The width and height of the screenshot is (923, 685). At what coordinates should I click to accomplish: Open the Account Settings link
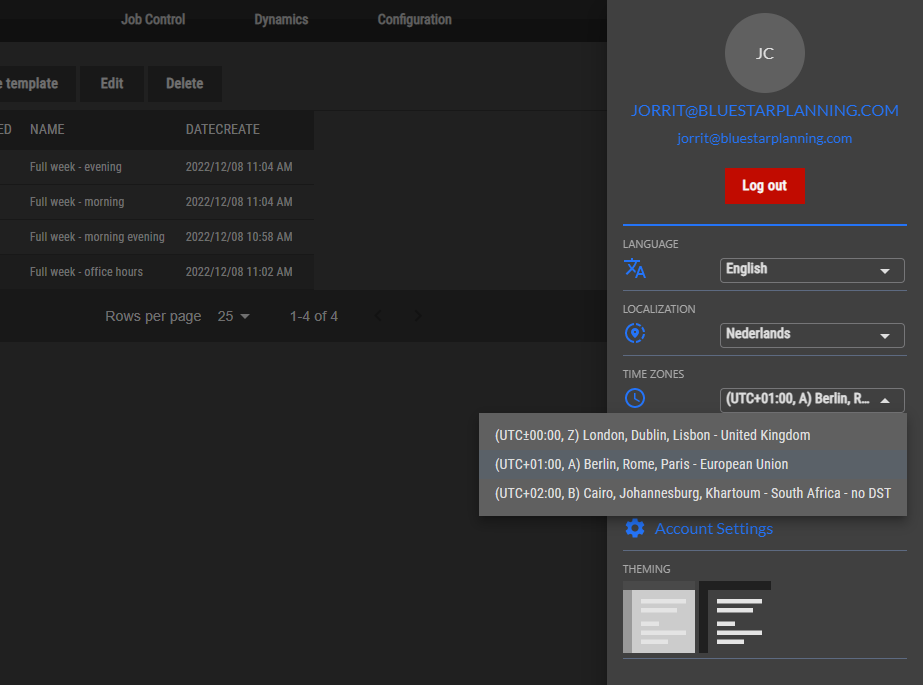pyautogui.click(x=713, y=528)
